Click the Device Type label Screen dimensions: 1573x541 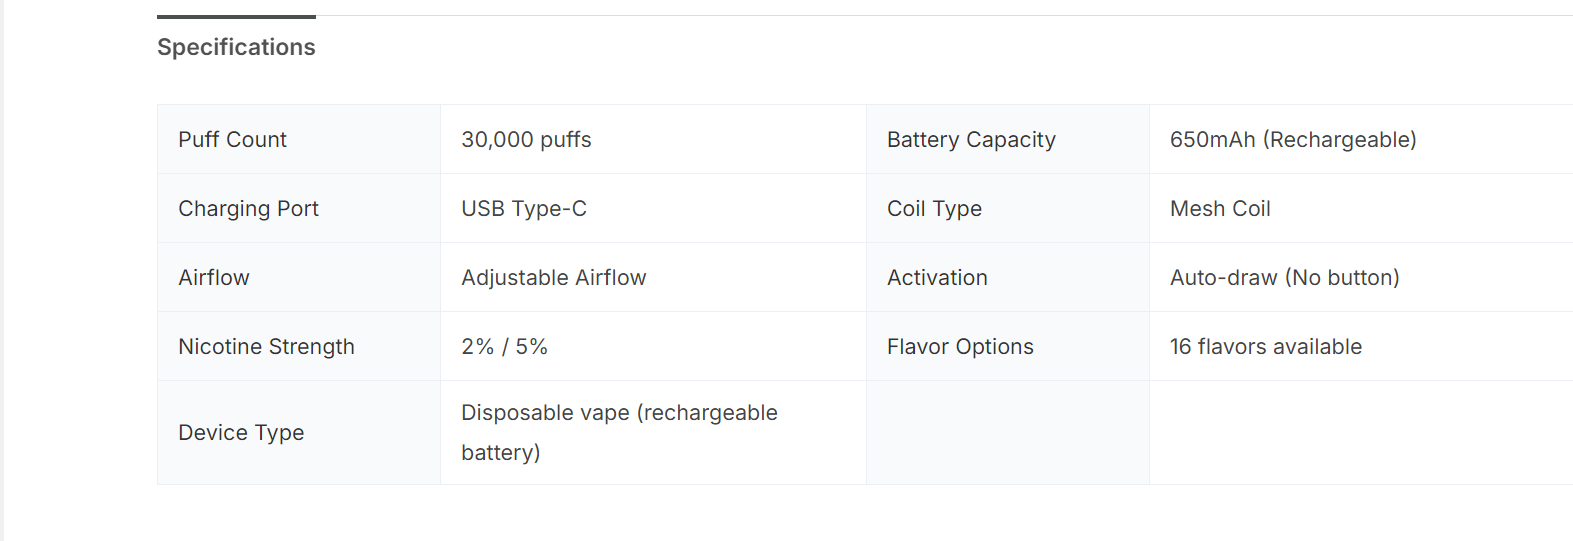[241, 433]
